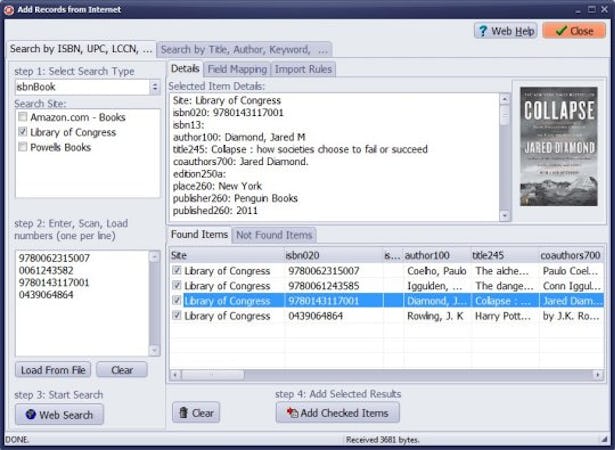The height and width of the screenshot is (450, 615).
Task: Click the title245 Collapse line in details
Action: 300,149
